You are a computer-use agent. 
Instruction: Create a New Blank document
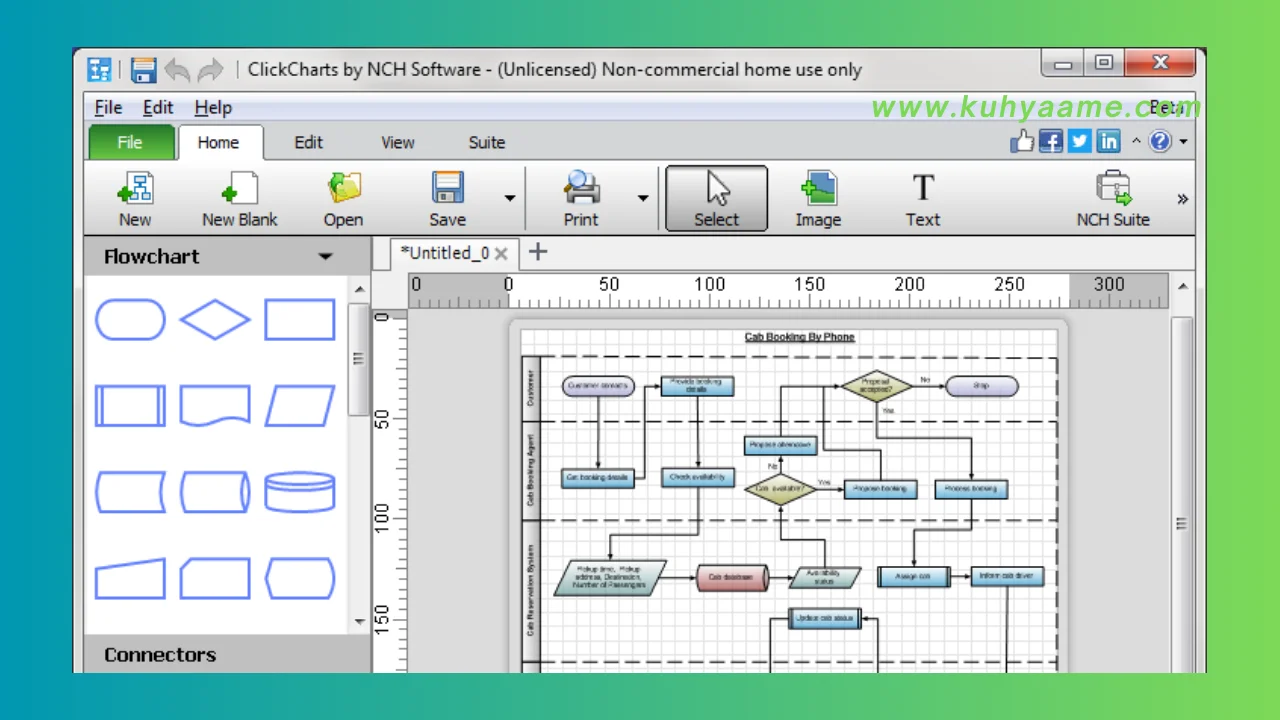[239, 199]
